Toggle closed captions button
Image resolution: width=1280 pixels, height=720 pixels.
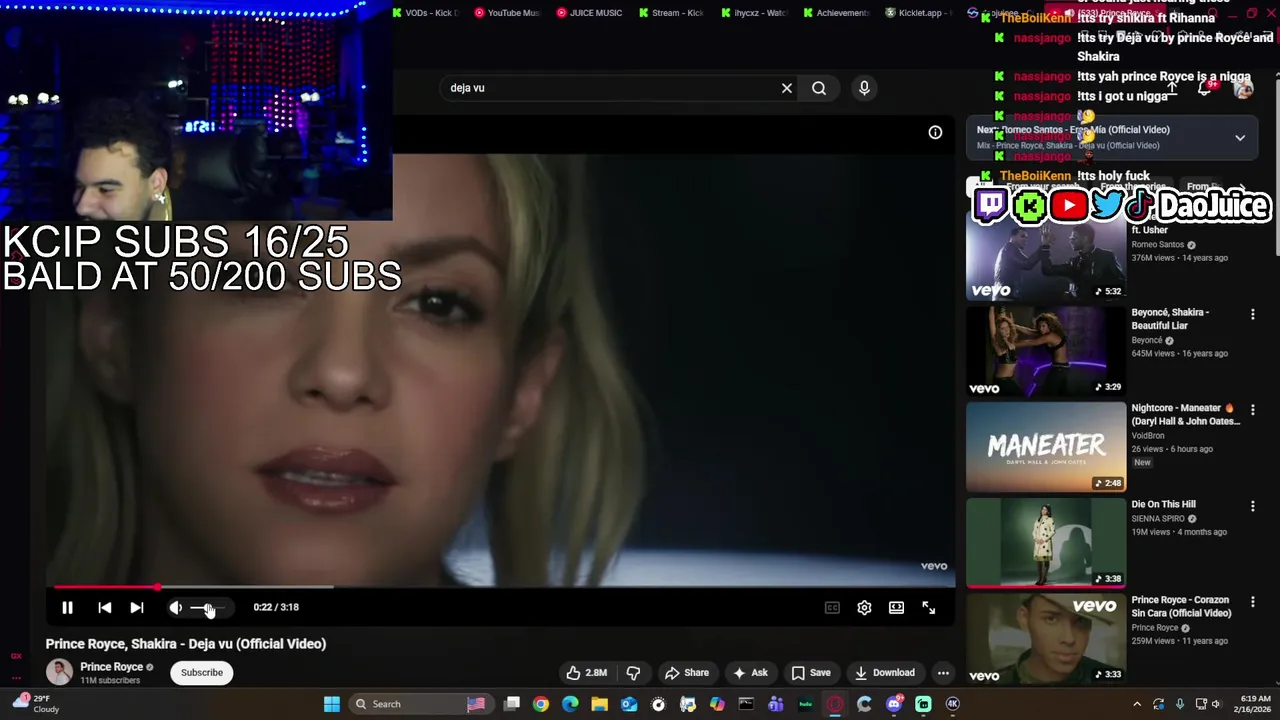pyautogui.click(x=832, y=607)
